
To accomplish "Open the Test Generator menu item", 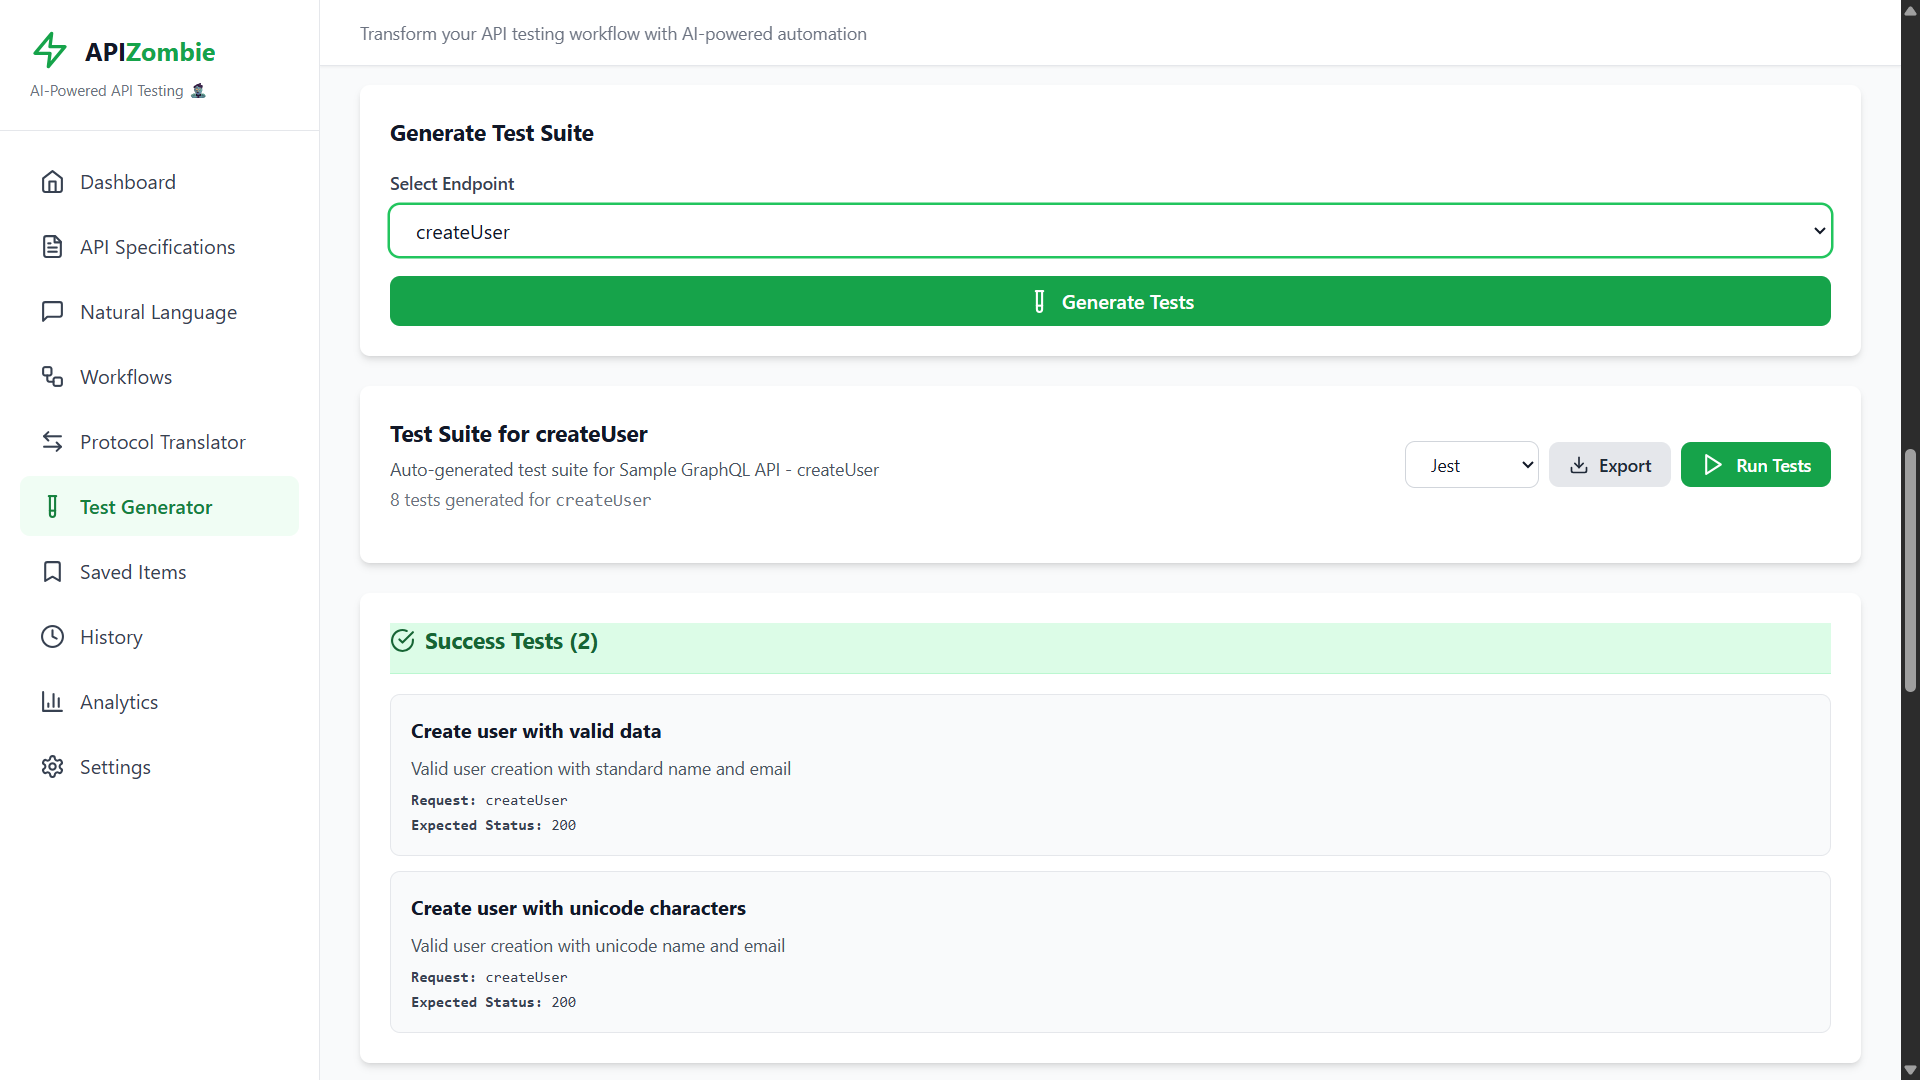I will (146, 507).
